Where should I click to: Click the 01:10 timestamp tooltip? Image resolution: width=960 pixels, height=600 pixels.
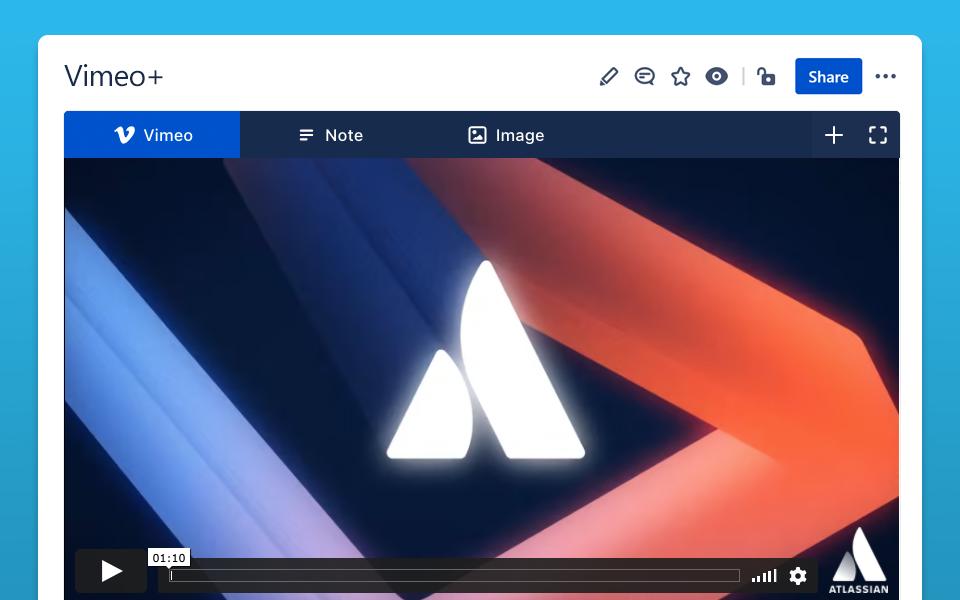pos(169,558)
